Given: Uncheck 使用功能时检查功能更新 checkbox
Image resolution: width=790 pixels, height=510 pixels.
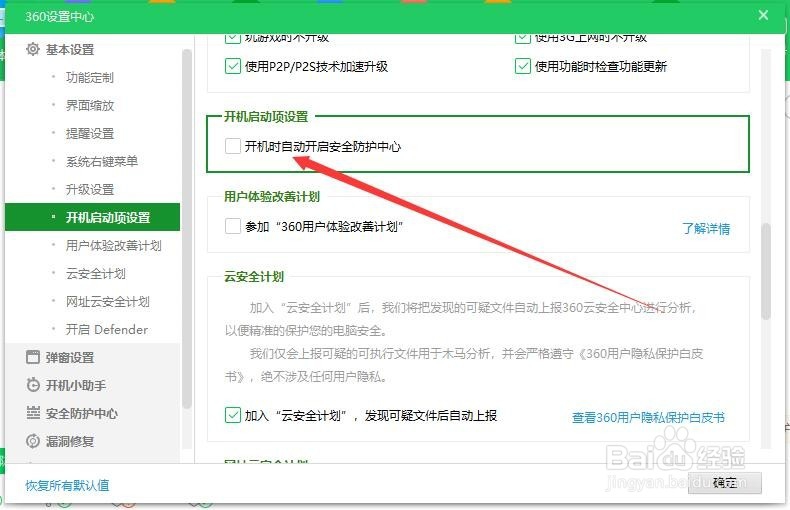Looking at the screenshot, I should click(522, 66).
